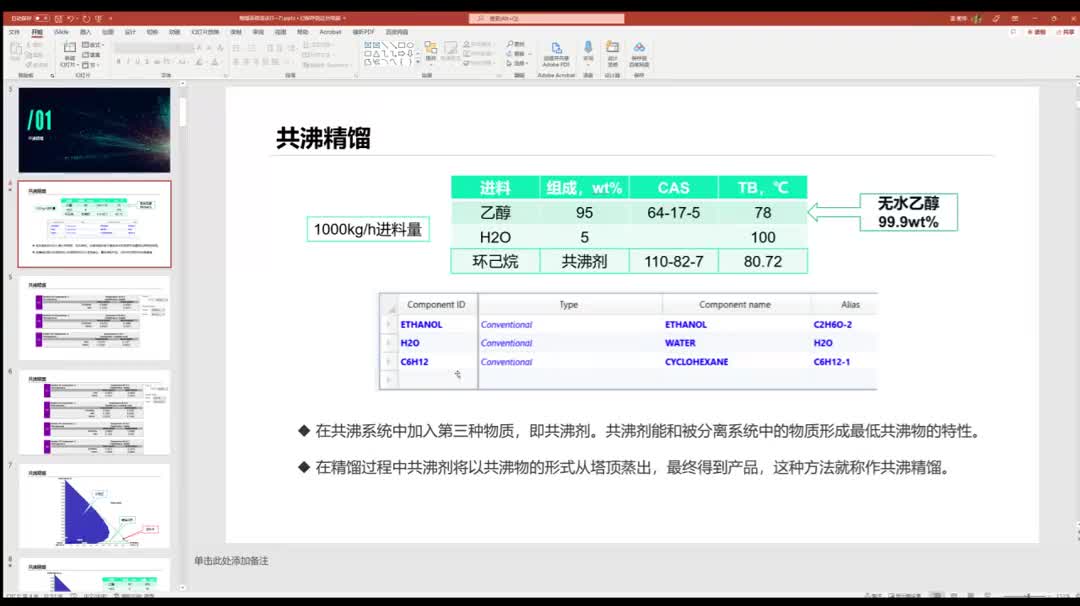Redo the action from the quick access toolbar
This screenshot has height=606, width=1080.
[86, 19]
